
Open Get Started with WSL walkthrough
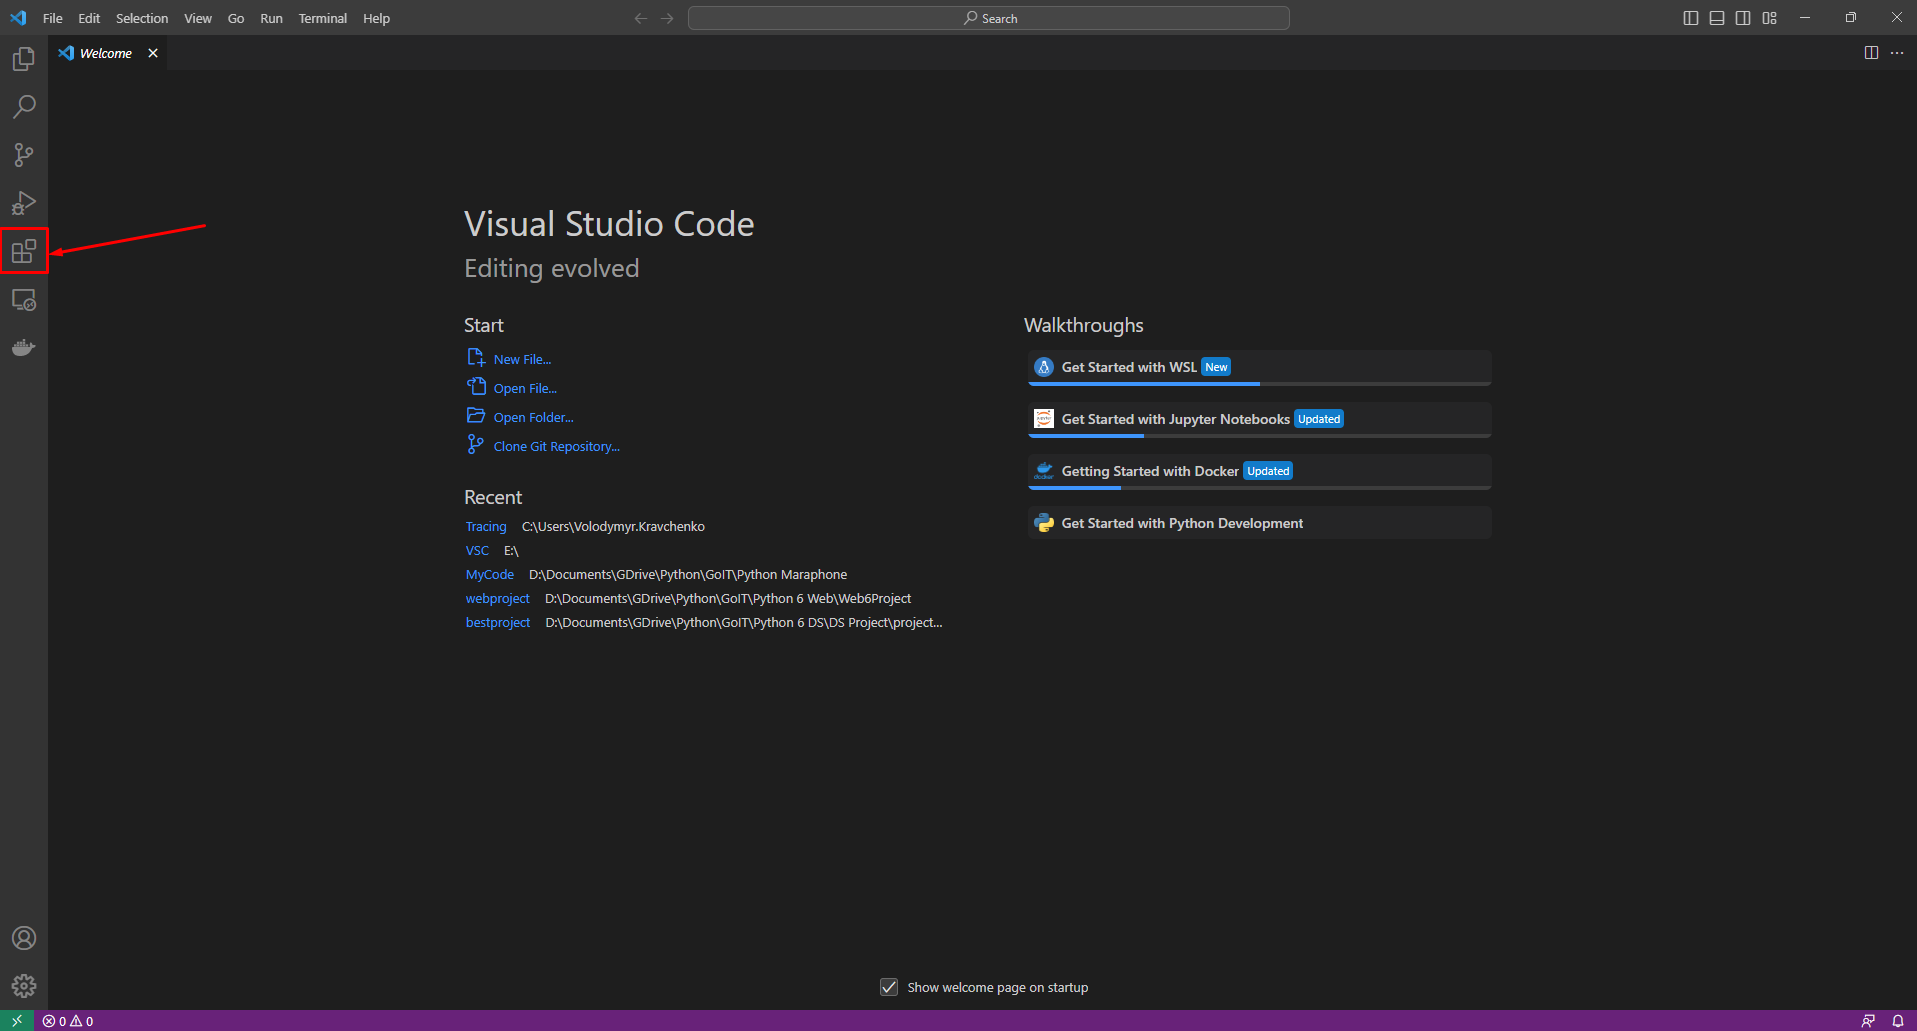1260,367
